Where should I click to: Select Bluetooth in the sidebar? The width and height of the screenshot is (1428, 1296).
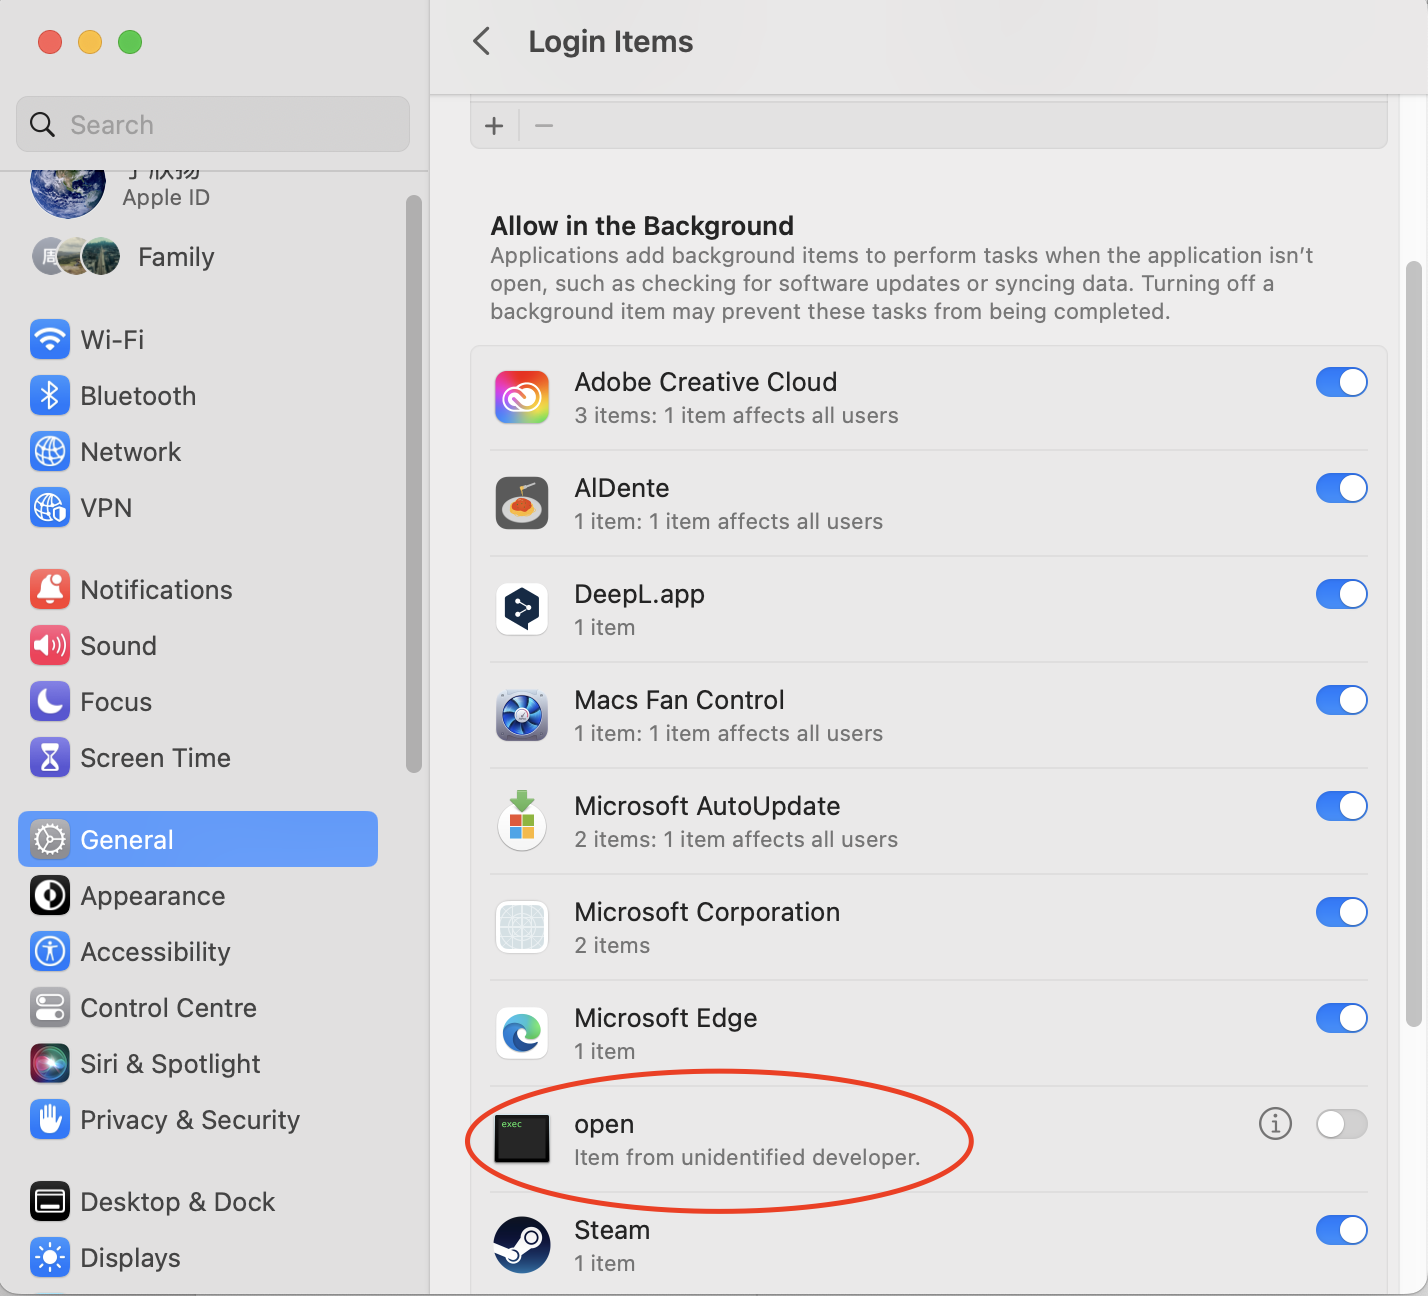(137, 395)
